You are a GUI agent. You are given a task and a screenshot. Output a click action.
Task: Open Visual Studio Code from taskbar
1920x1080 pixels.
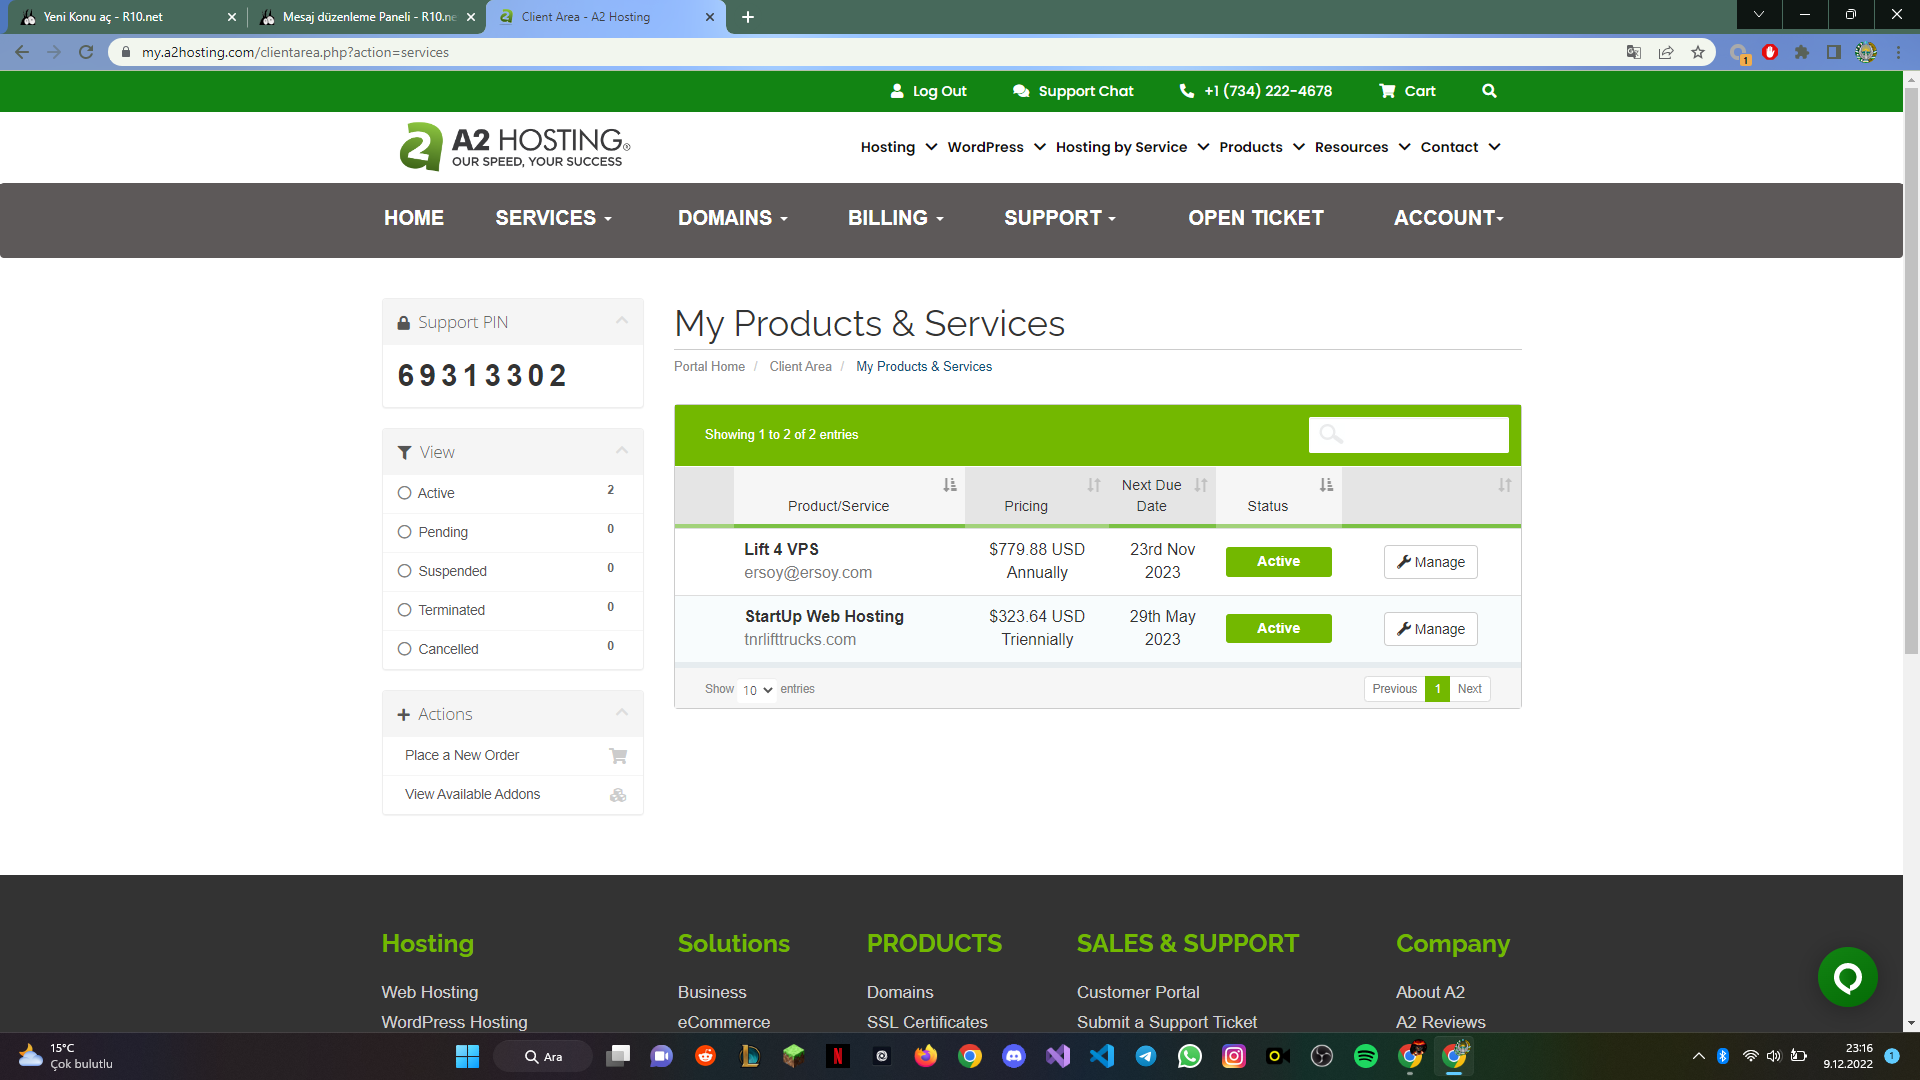click(x=1102, y=1056)
